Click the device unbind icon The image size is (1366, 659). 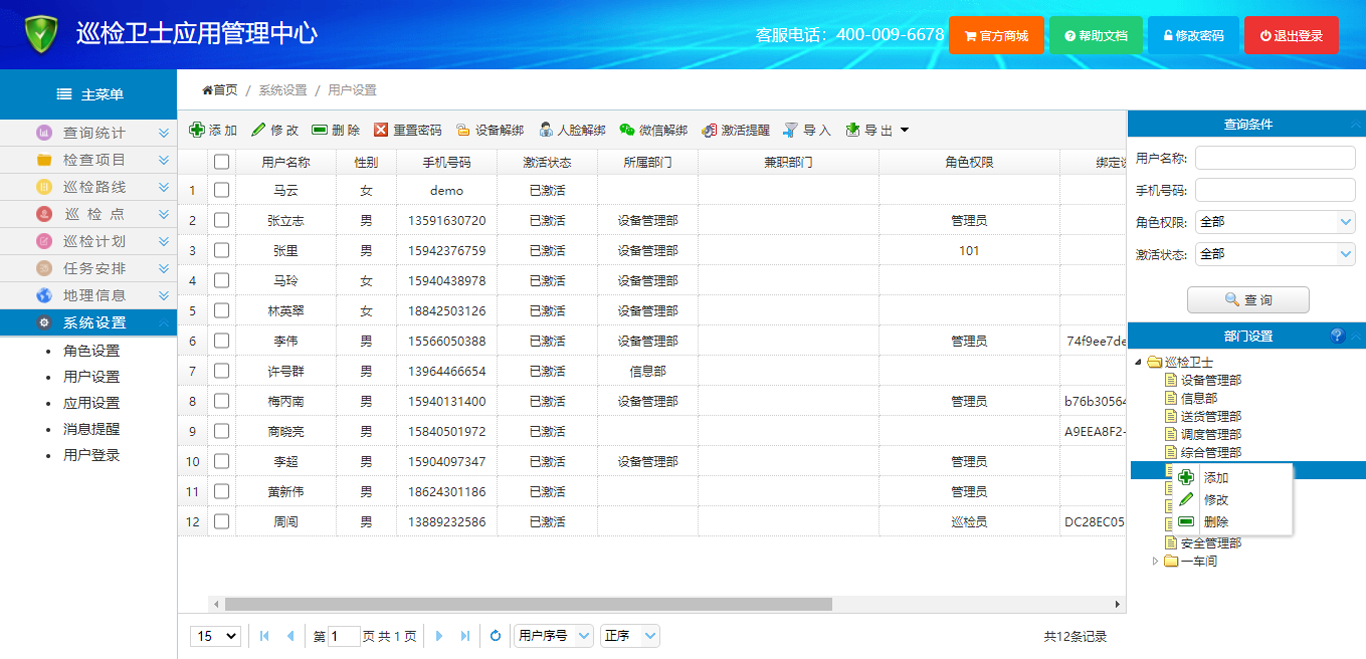[x=463, y=130]
